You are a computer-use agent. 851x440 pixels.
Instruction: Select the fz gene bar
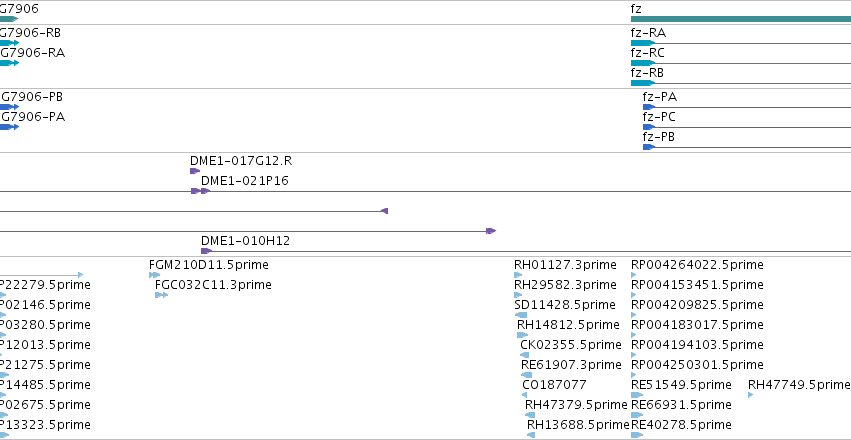point(741,19)
